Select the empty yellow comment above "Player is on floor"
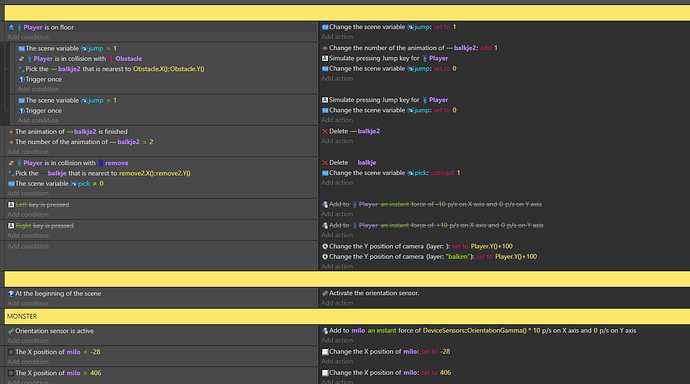 point(347,13)
